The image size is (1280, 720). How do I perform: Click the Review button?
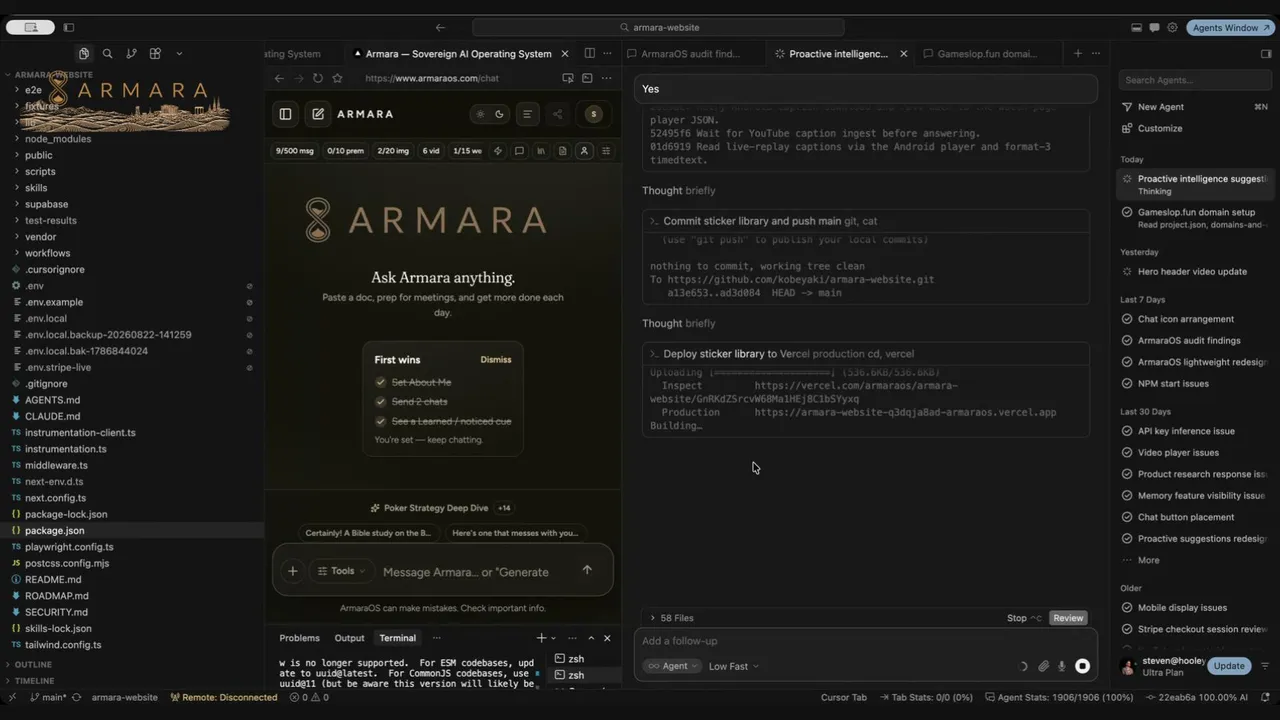coord(1068,618)
